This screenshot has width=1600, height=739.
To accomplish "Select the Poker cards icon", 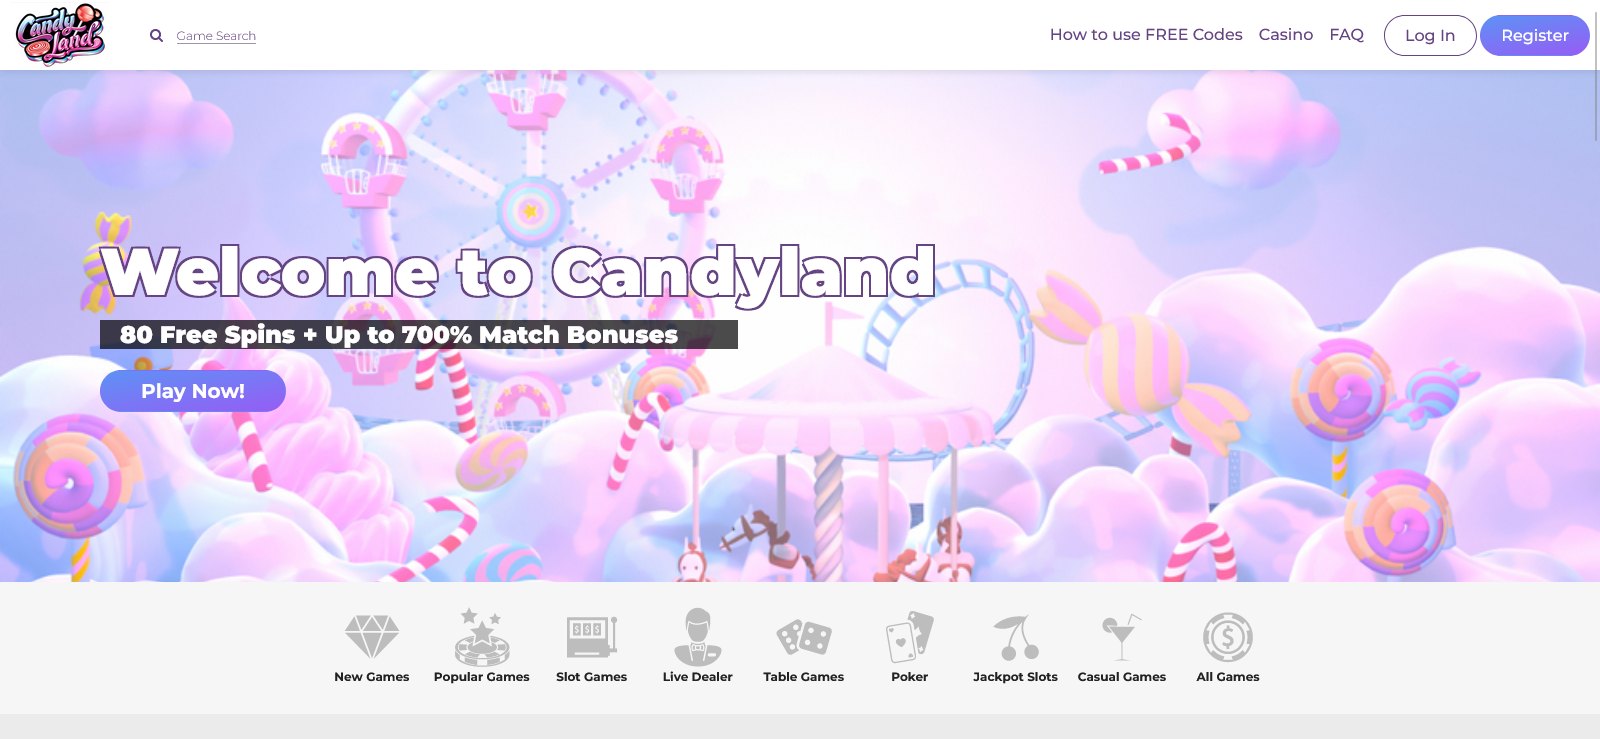I will coord(910,637).
